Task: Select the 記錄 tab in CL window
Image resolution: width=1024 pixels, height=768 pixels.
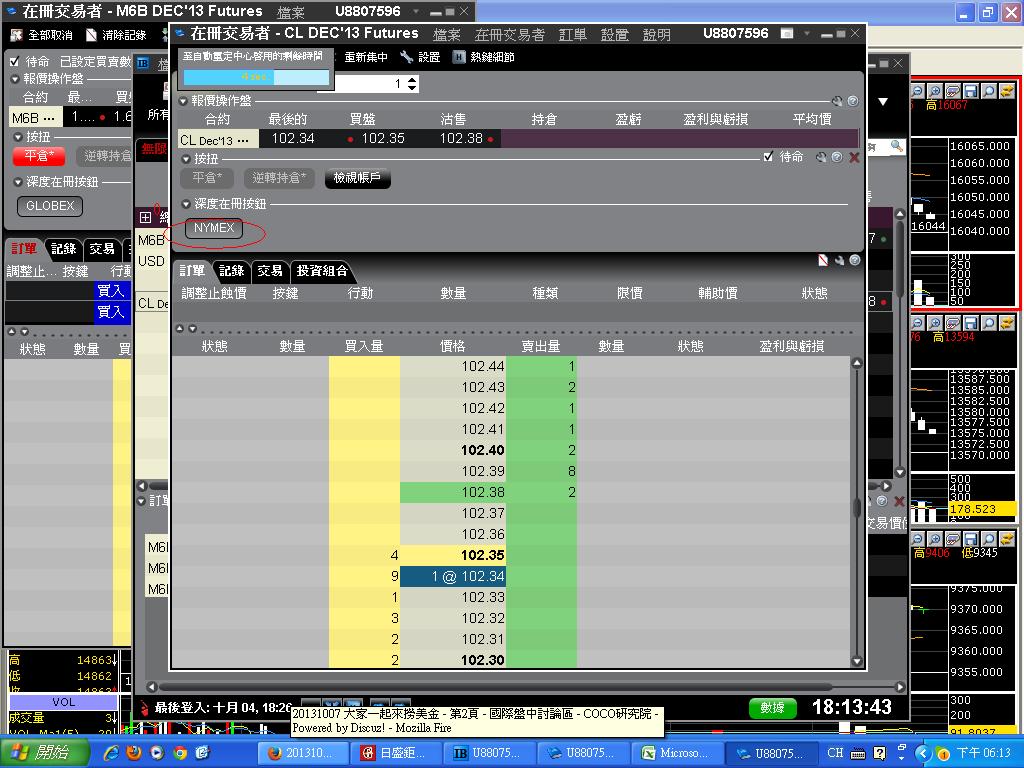Action: [232, 271]
